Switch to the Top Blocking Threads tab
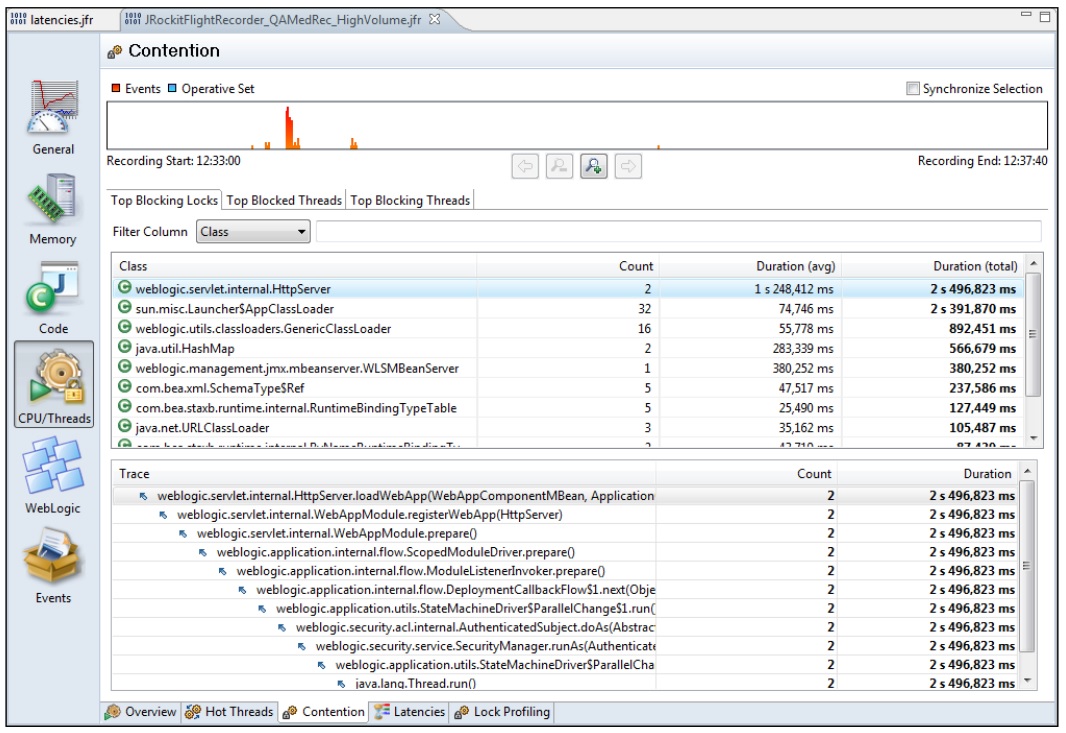The height and width of the screenshot is (733, 1066). tap(410, 201)
